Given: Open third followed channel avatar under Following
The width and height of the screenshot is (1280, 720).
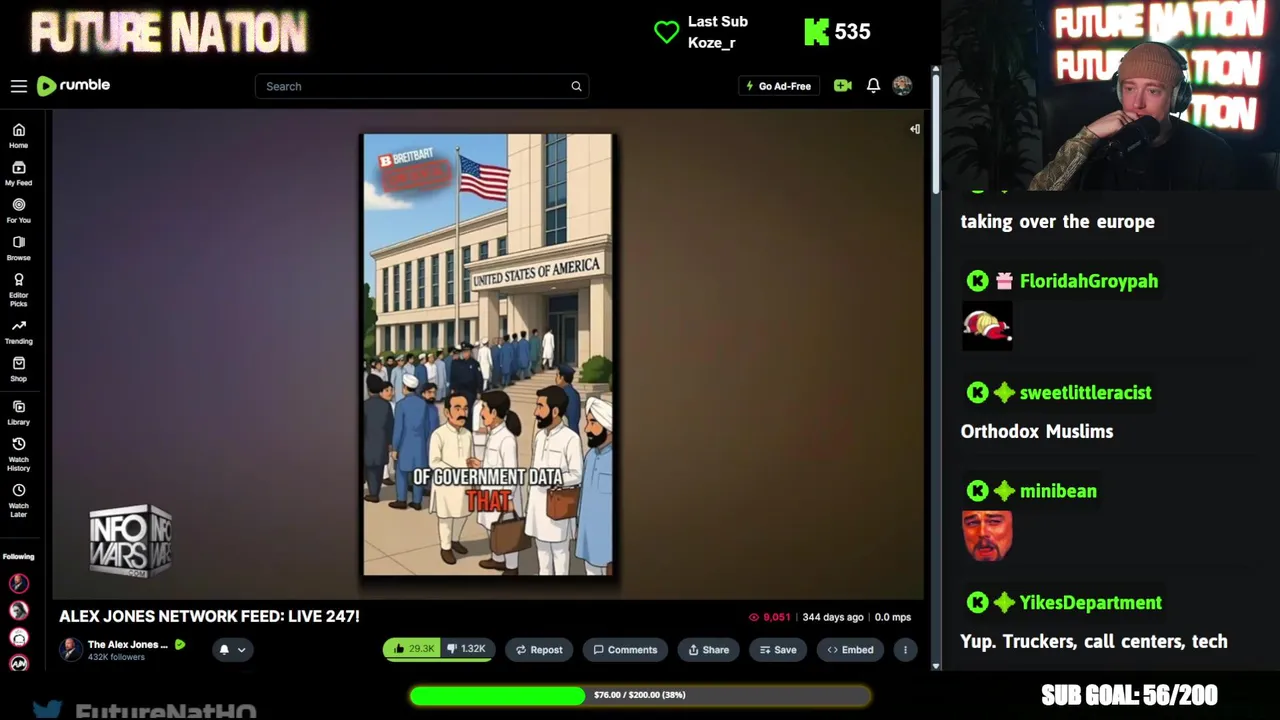Looking at the screenshot, I should click(x=18, y=637).
